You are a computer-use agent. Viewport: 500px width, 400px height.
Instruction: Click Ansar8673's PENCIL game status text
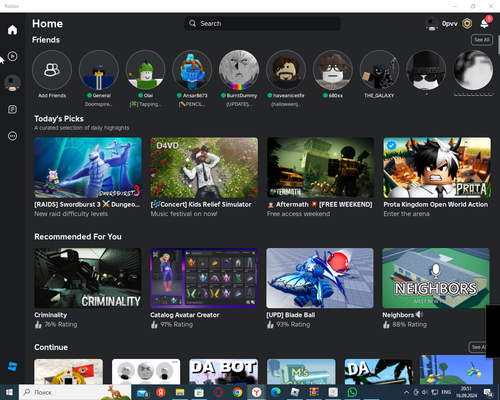pyautogui.click(x=192, y=104)
